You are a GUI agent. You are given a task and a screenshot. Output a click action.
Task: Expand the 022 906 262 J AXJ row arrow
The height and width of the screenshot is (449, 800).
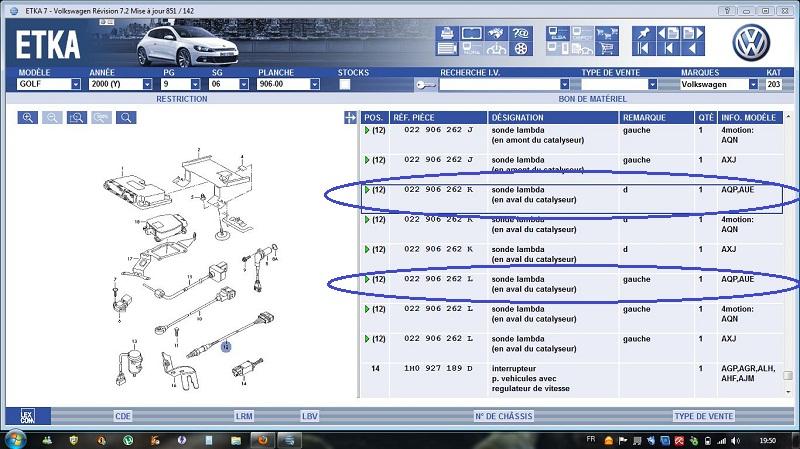367,160
